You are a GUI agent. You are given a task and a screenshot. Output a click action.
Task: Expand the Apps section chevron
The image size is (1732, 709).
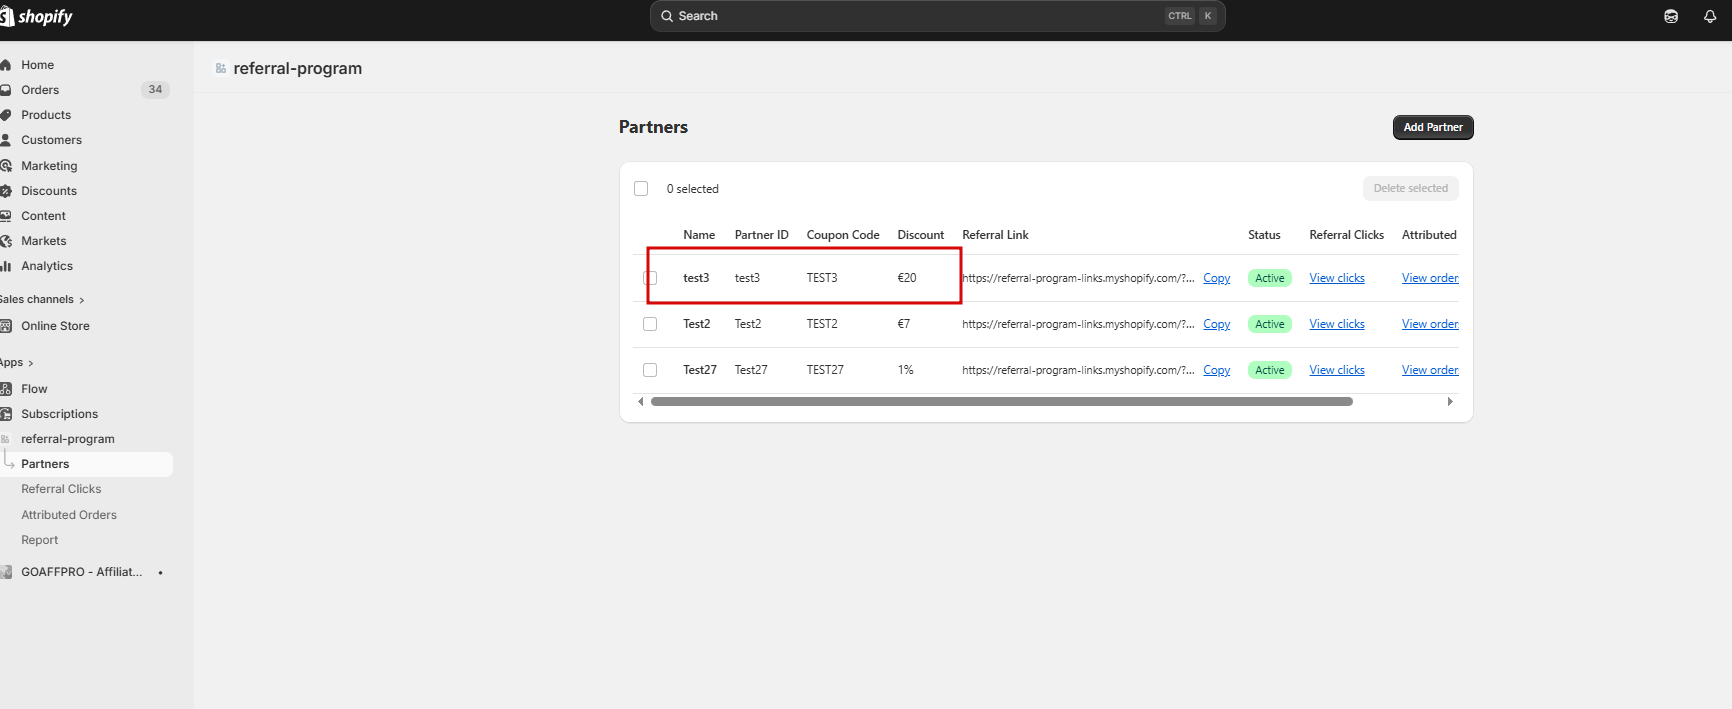31,363
